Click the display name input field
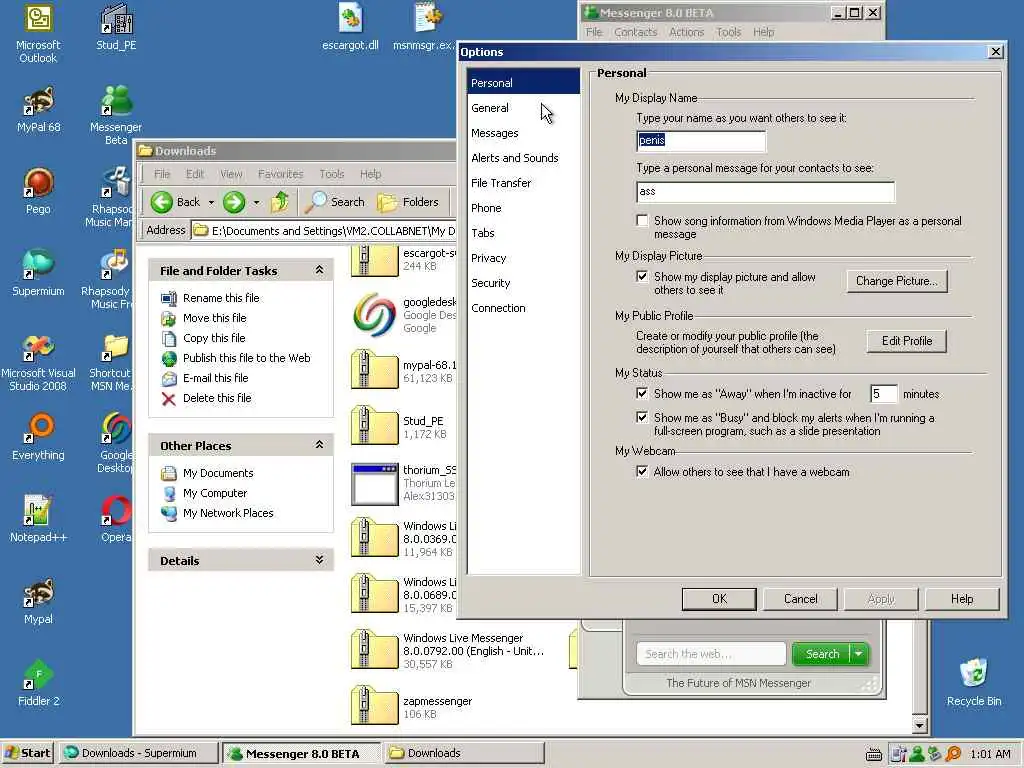The width and height of the screenshot is (1024, 768). pyautogui.click(x=701, y=140)
